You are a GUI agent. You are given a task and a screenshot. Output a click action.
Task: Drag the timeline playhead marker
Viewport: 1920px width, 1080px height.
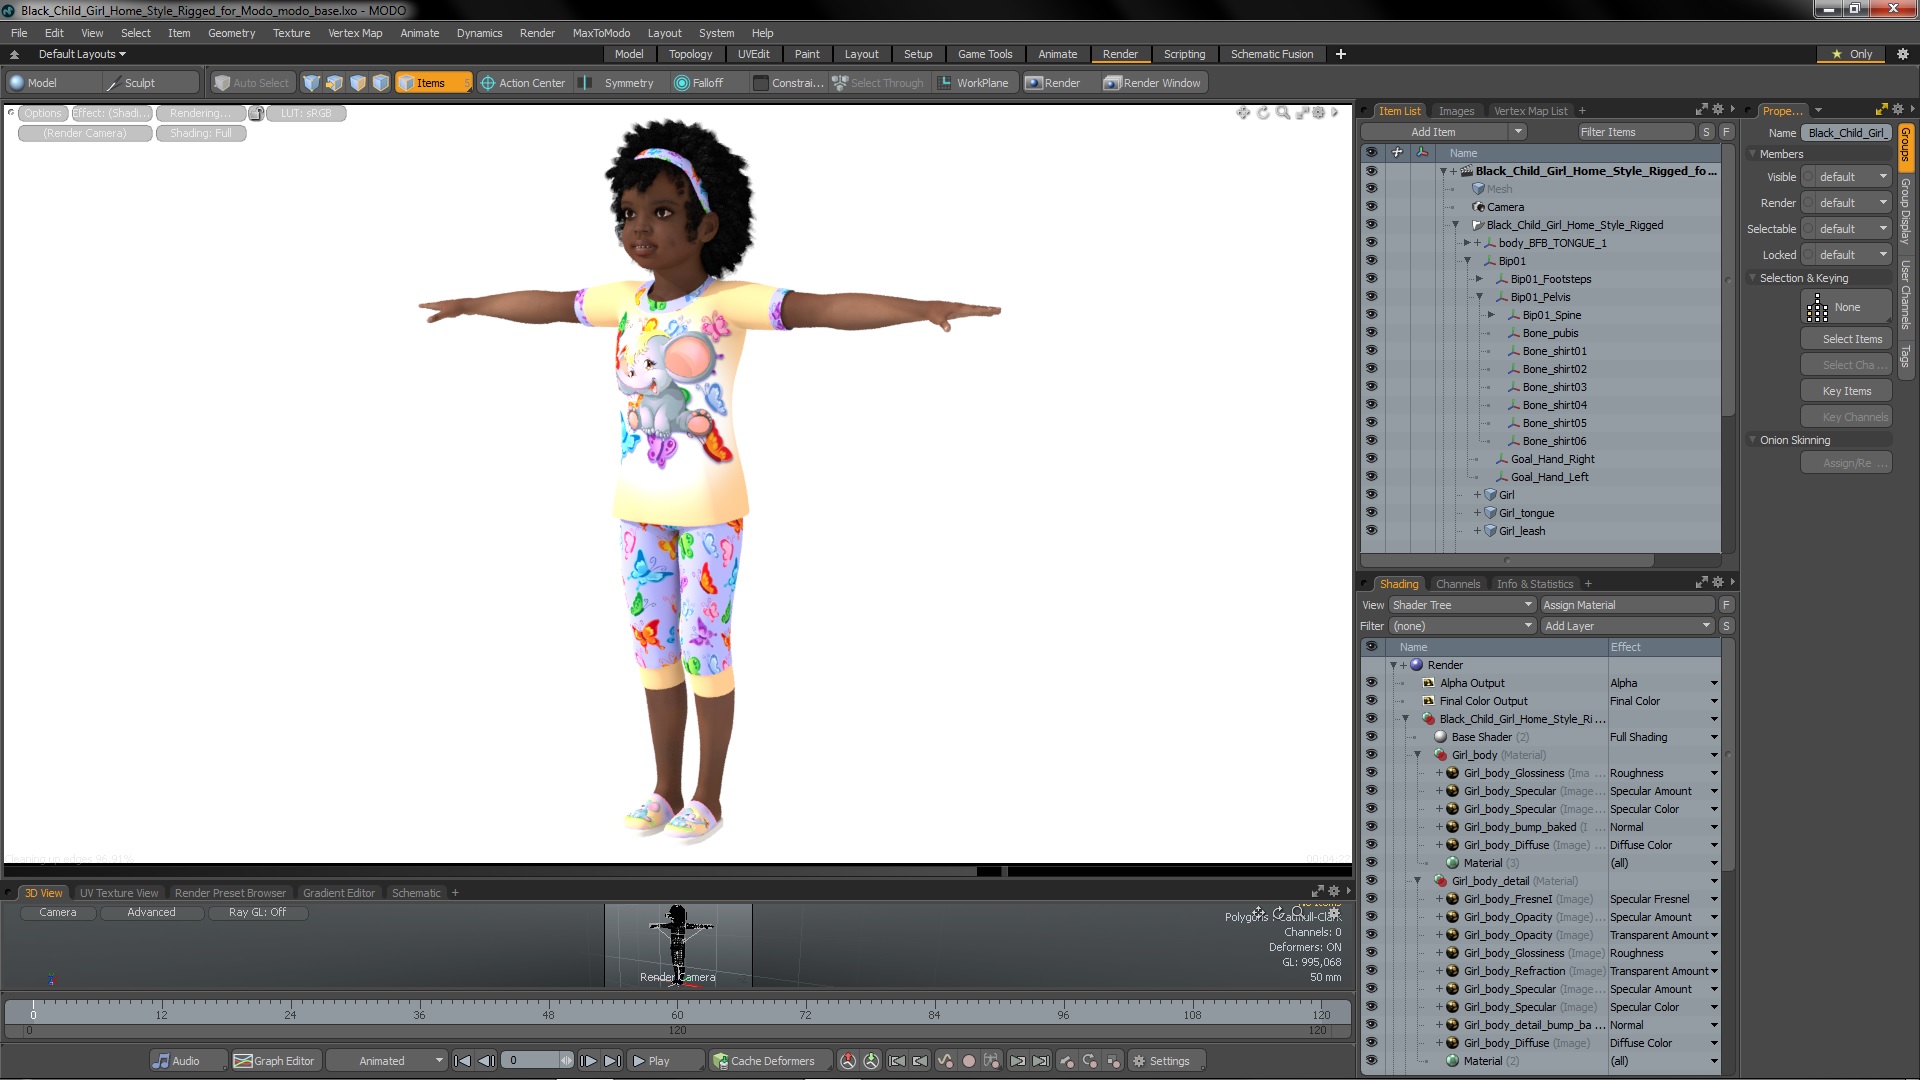[x=34, y=1007]
